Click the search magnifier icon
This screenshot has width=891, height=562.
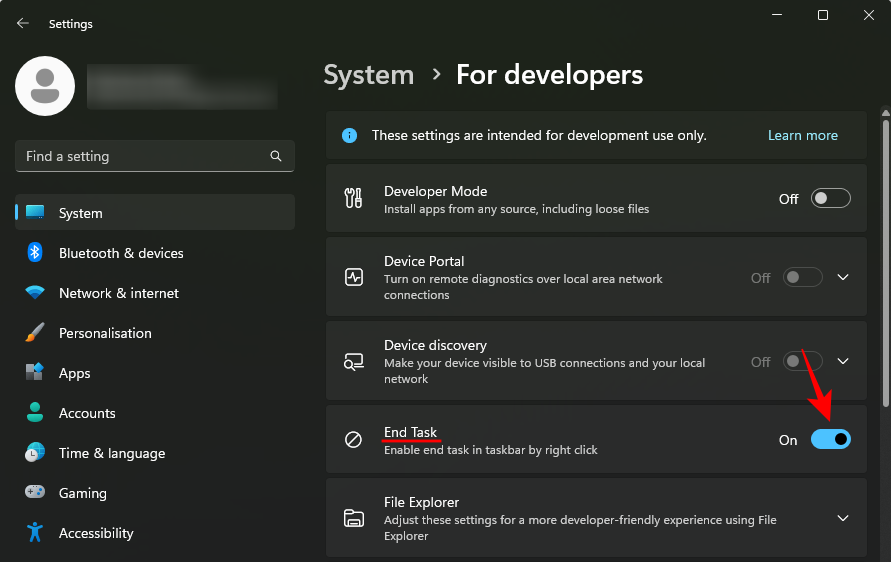(x=276, y=157)
